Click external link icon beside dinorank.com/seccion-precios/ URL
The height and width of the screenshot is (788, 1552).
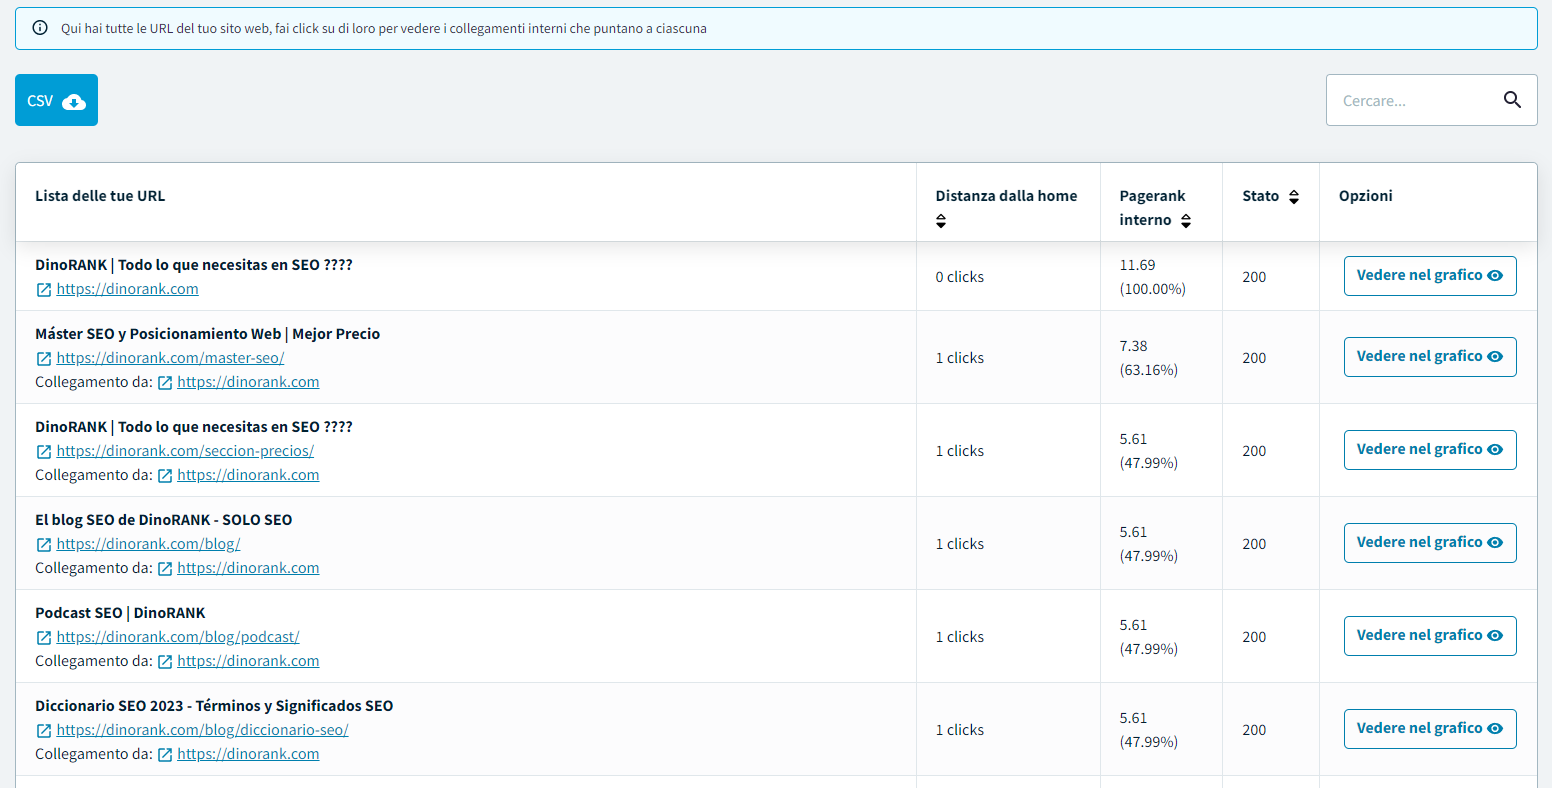click(44, 451)
